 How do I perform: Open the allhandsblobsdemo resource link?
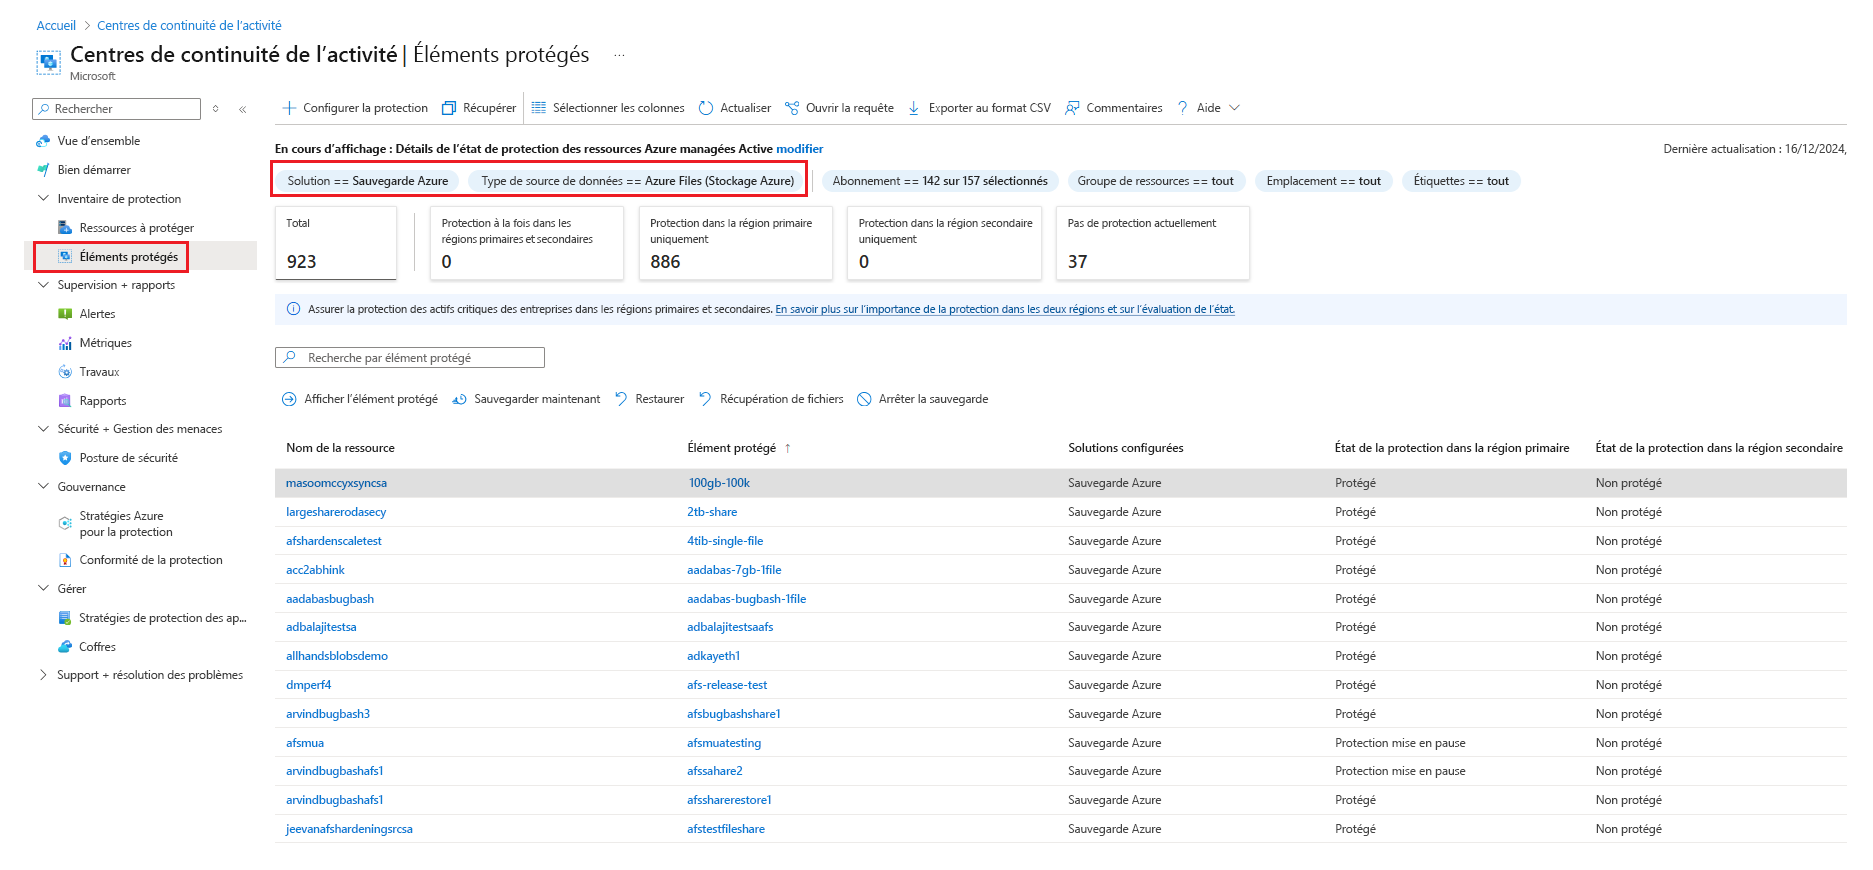(x=337, y=656)
